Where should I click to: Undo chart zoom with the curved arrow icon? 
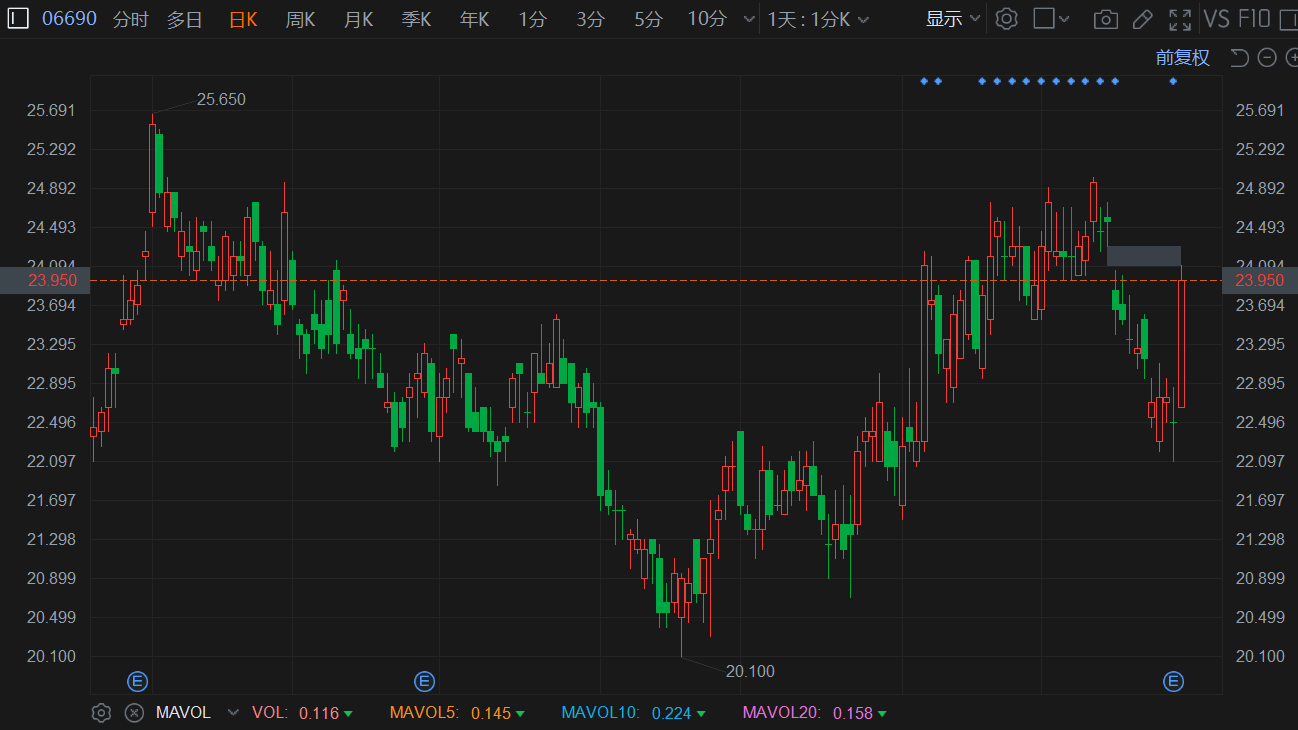tap(1239, 57)
